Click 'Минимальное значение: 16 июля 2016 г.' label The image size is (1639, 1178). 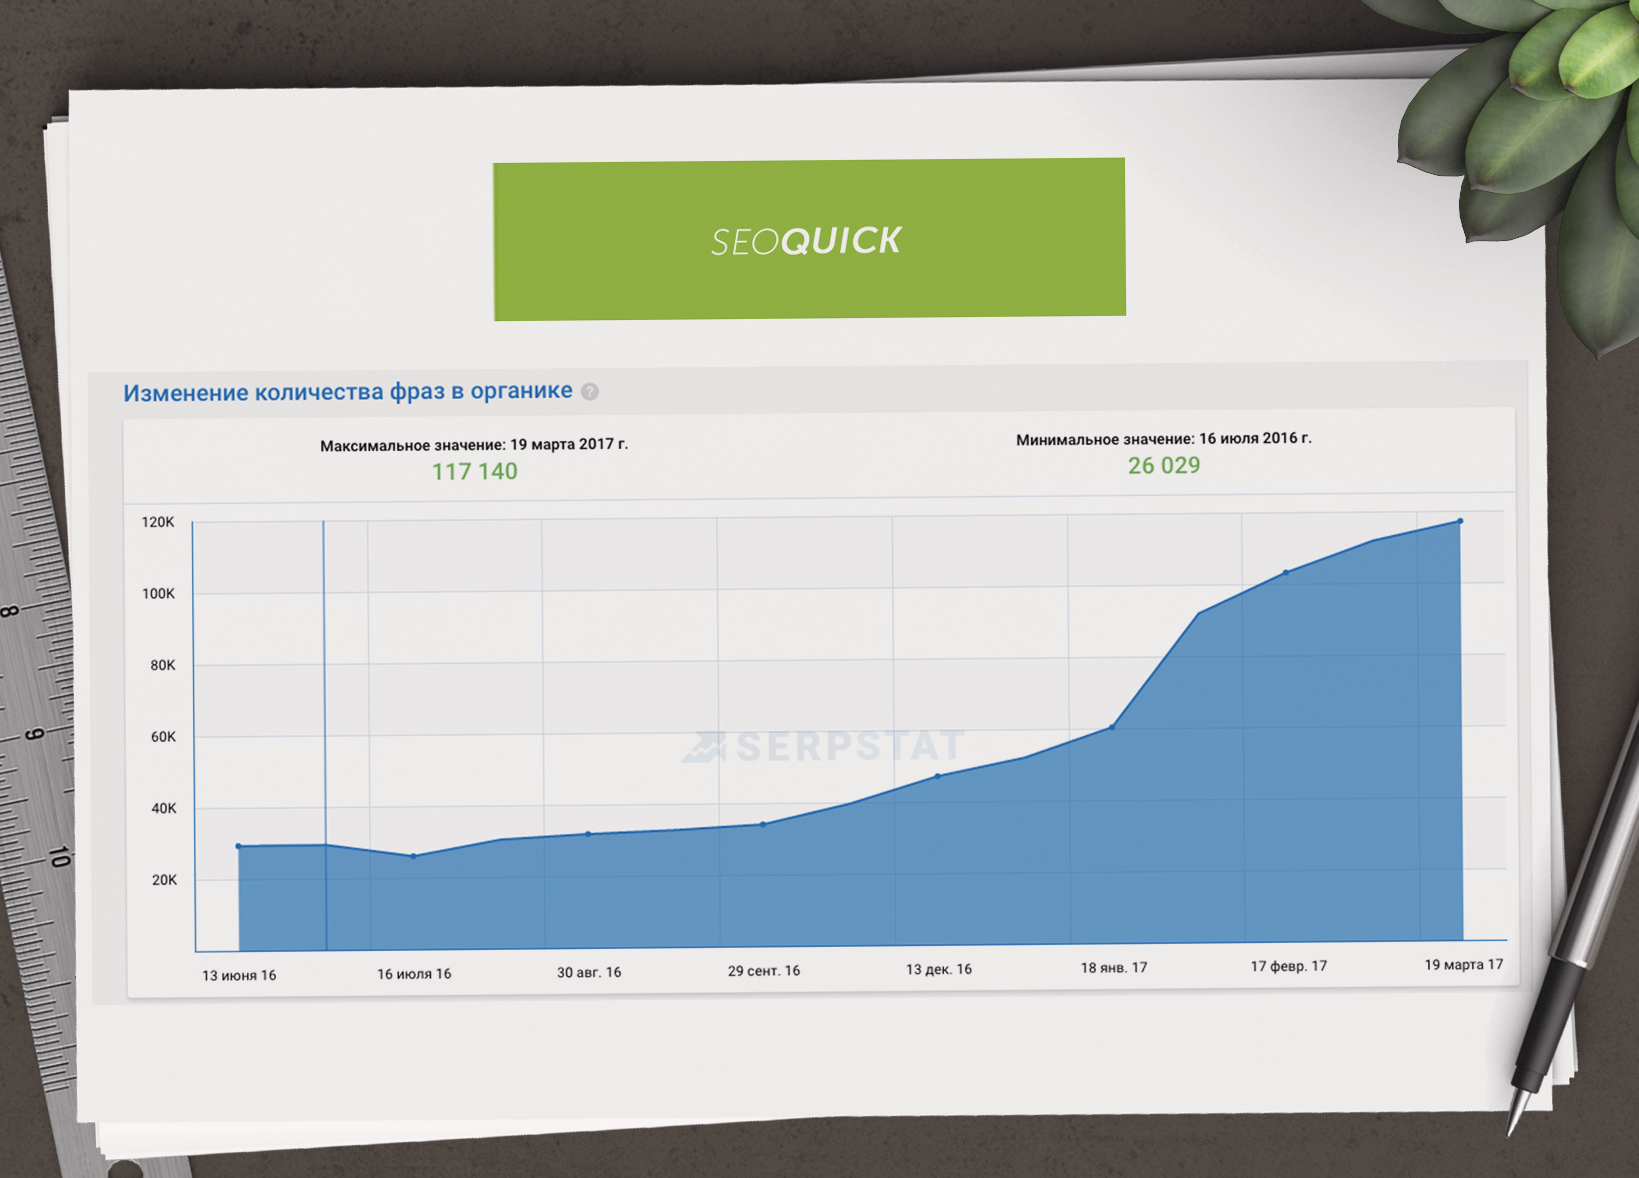point(1164,438)
